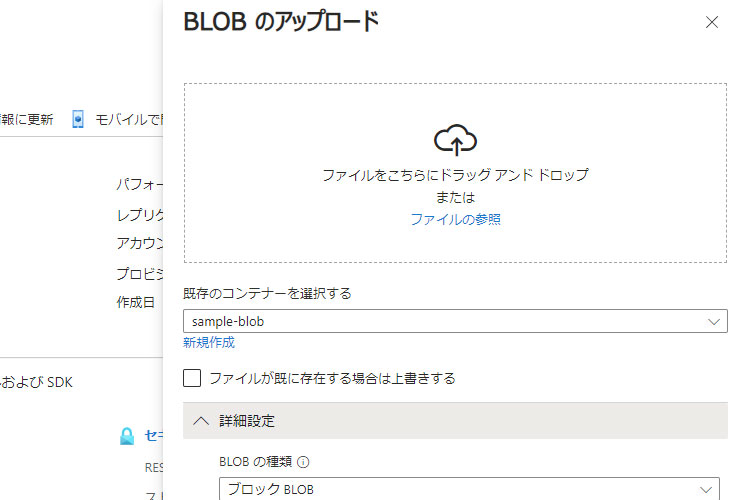The image size is (745, 500).
Task: Click the セキュリティ link beside the lock
Action: [x=153, y=435]
